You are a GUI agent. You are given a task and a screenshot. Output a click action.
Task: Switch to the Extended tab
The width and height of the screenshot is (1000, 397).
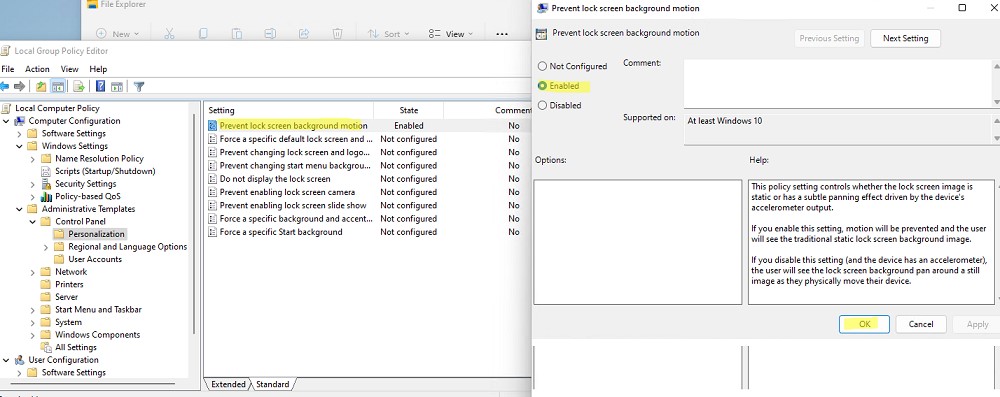click(x=228, y=384)
